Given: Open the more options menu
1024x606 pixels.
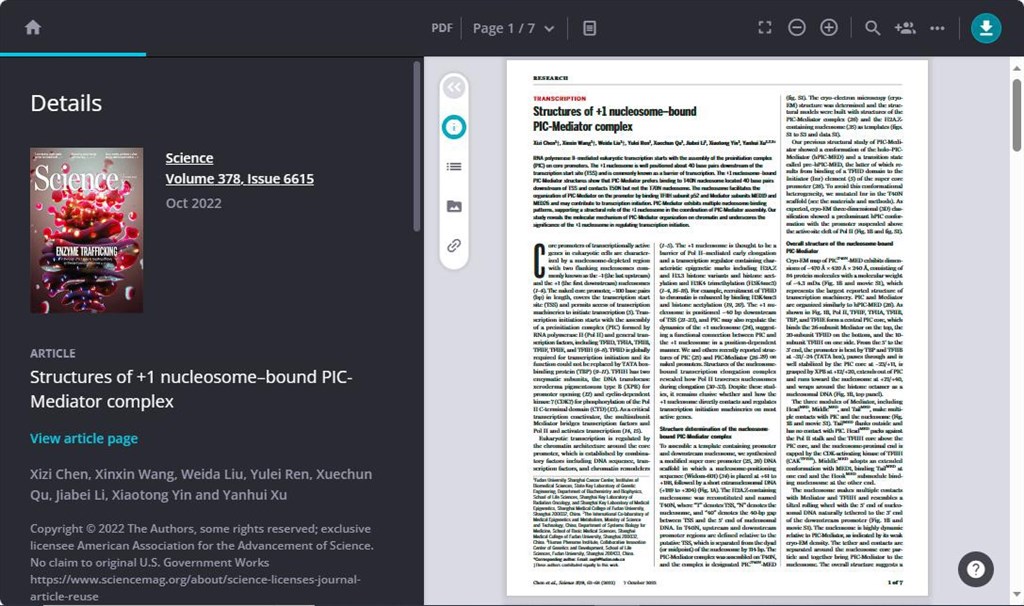Looking at the screenshot, I should (937, 28).
